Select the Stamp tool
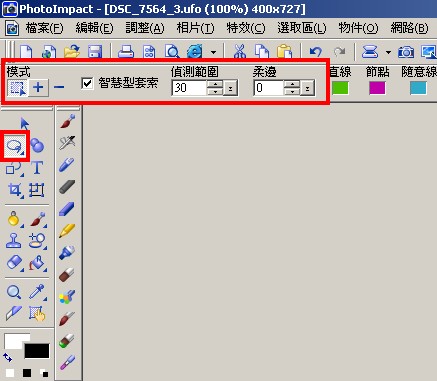The width and height of the screenshot is (437, 381). coord(13,241)
